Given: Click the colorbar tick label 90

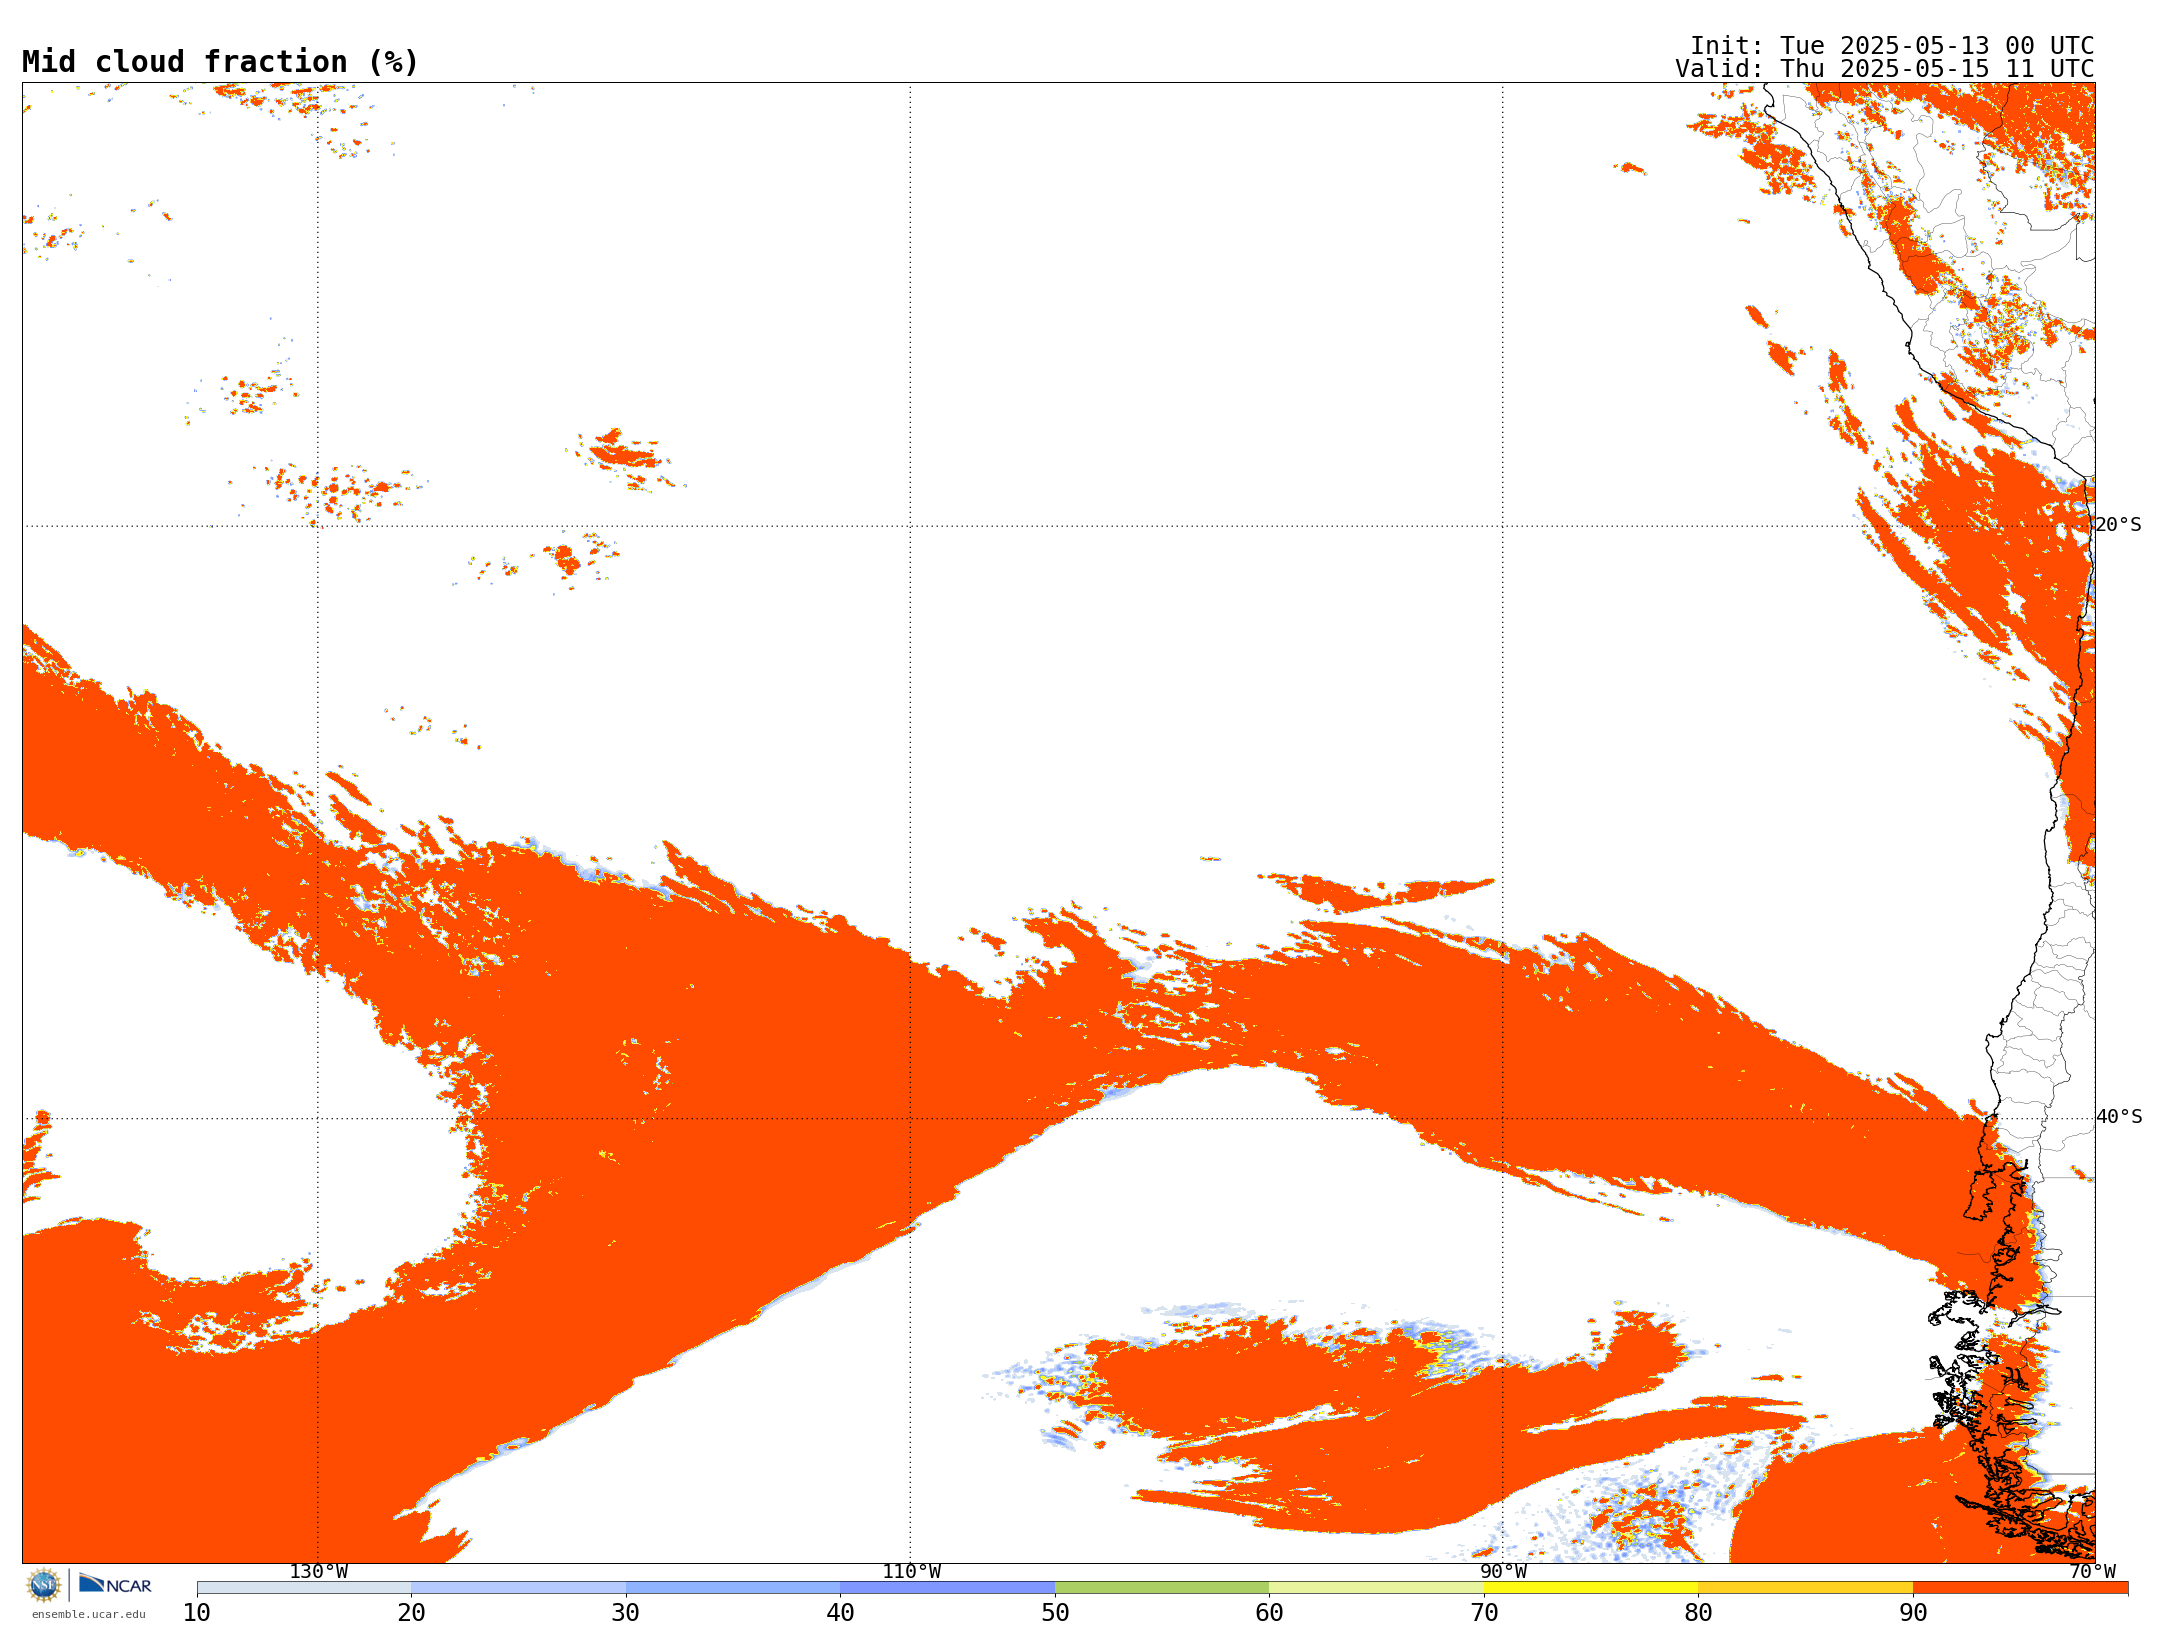Looking at the screenshot, I should pyautogui.click(x=1913, y=1613).
